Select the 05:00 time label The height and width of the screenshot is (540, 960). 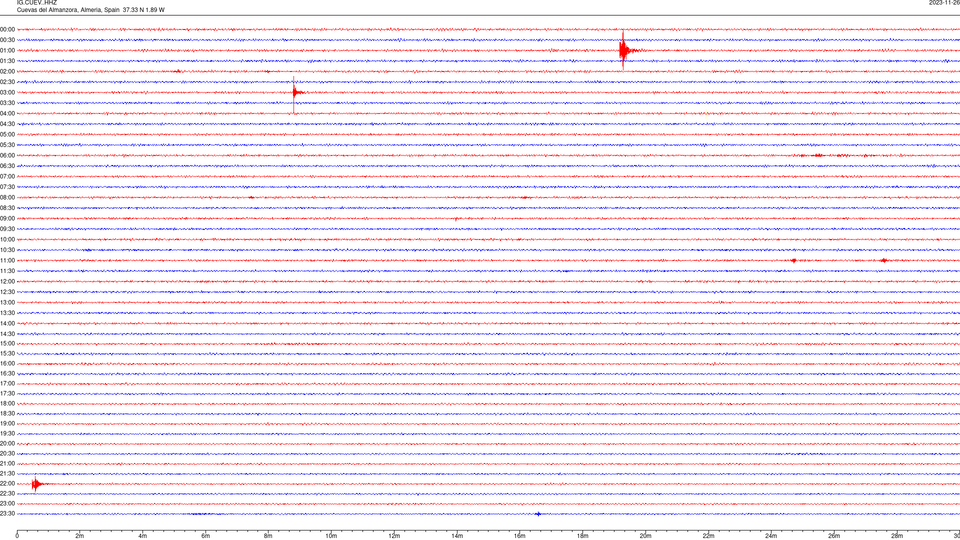7,135
